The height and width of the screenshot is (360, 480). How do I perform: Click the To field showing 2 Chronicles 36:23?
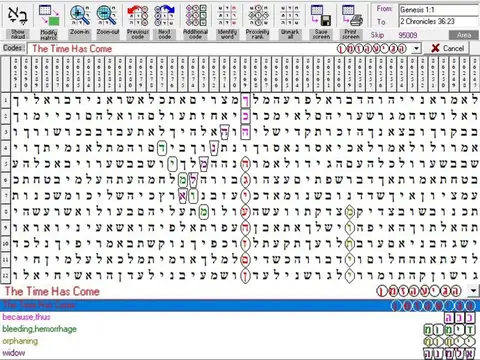tap(439, 21)
